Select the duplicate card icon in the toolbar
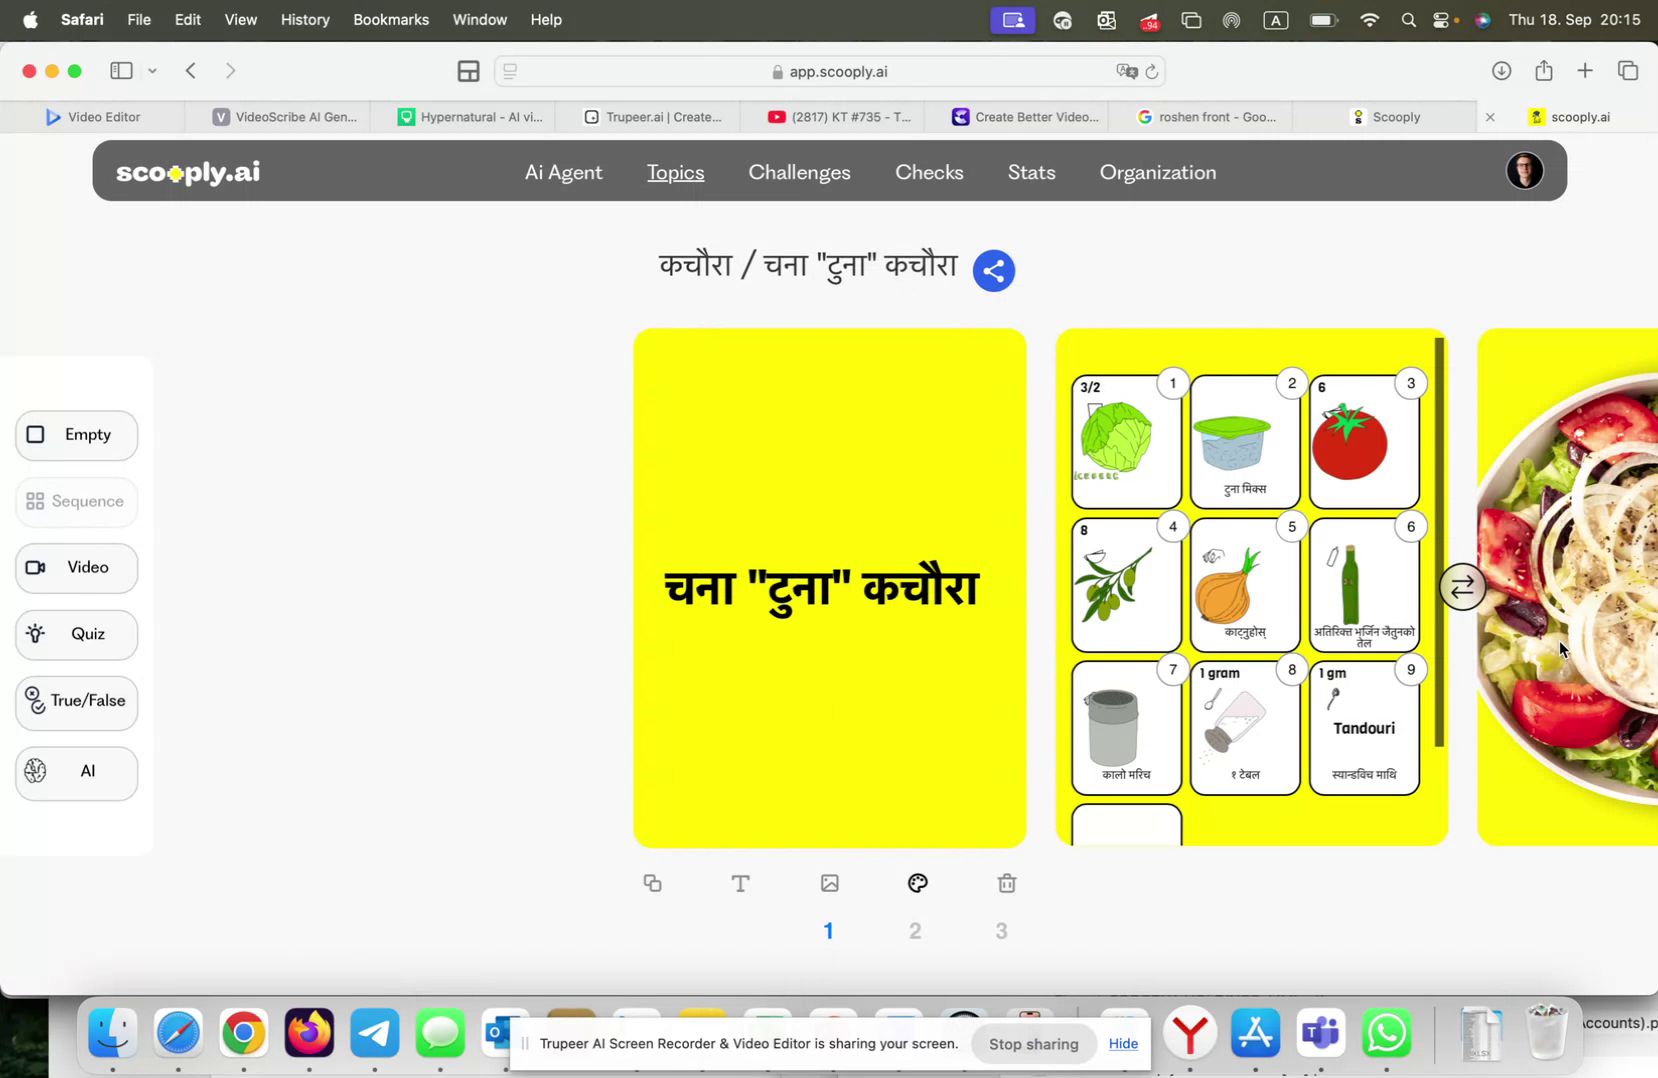This screenshot has height=1078, width=1658. (x=653, y=883)
